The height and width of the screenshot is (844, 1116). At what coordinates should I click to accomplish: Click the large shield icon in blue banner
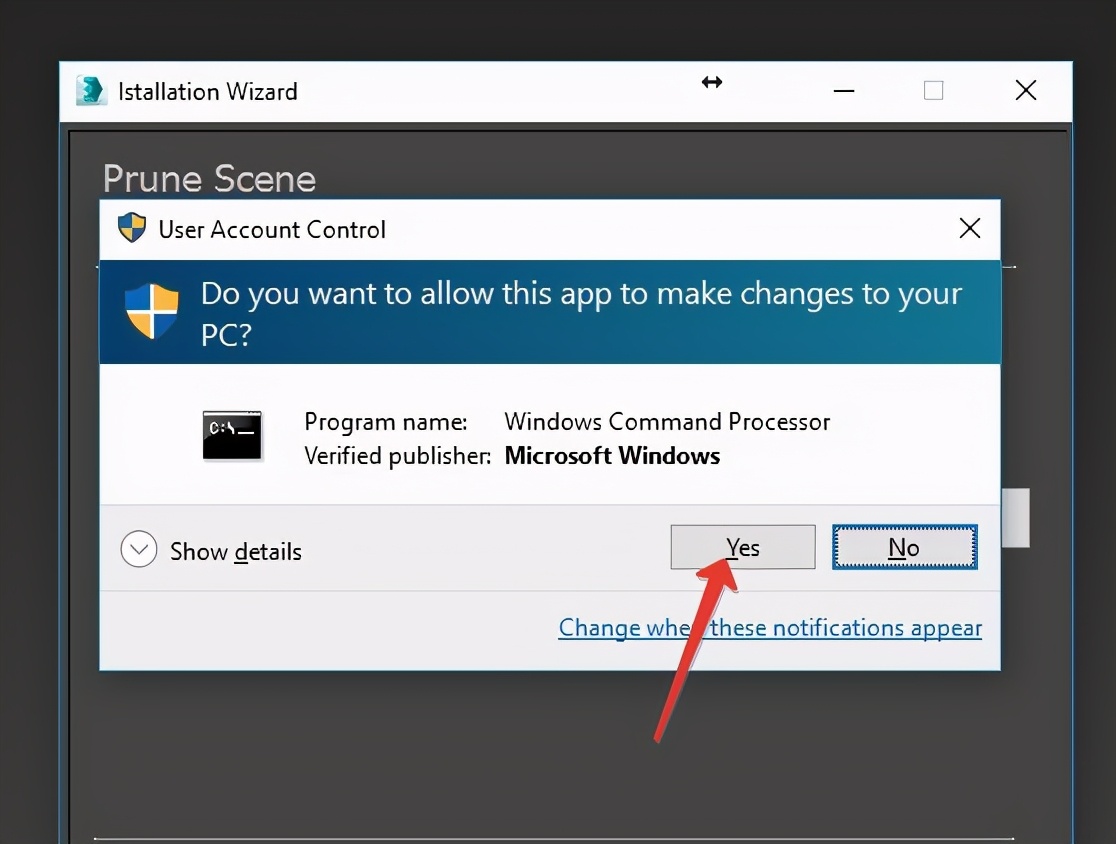tap(152, 311)
